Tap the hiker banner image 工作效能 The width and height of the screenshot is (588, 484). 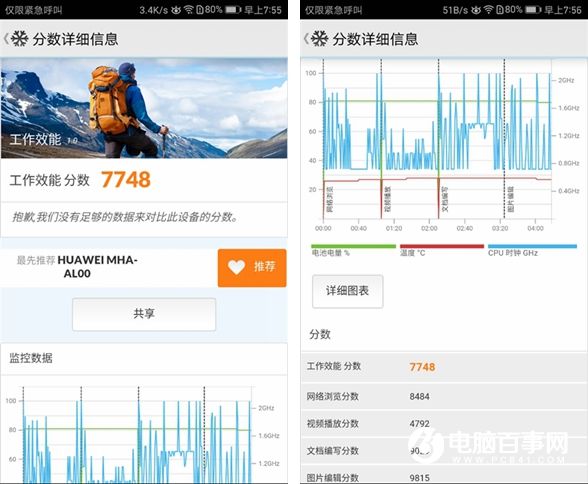pyautogui.click(x=144, y=108)
